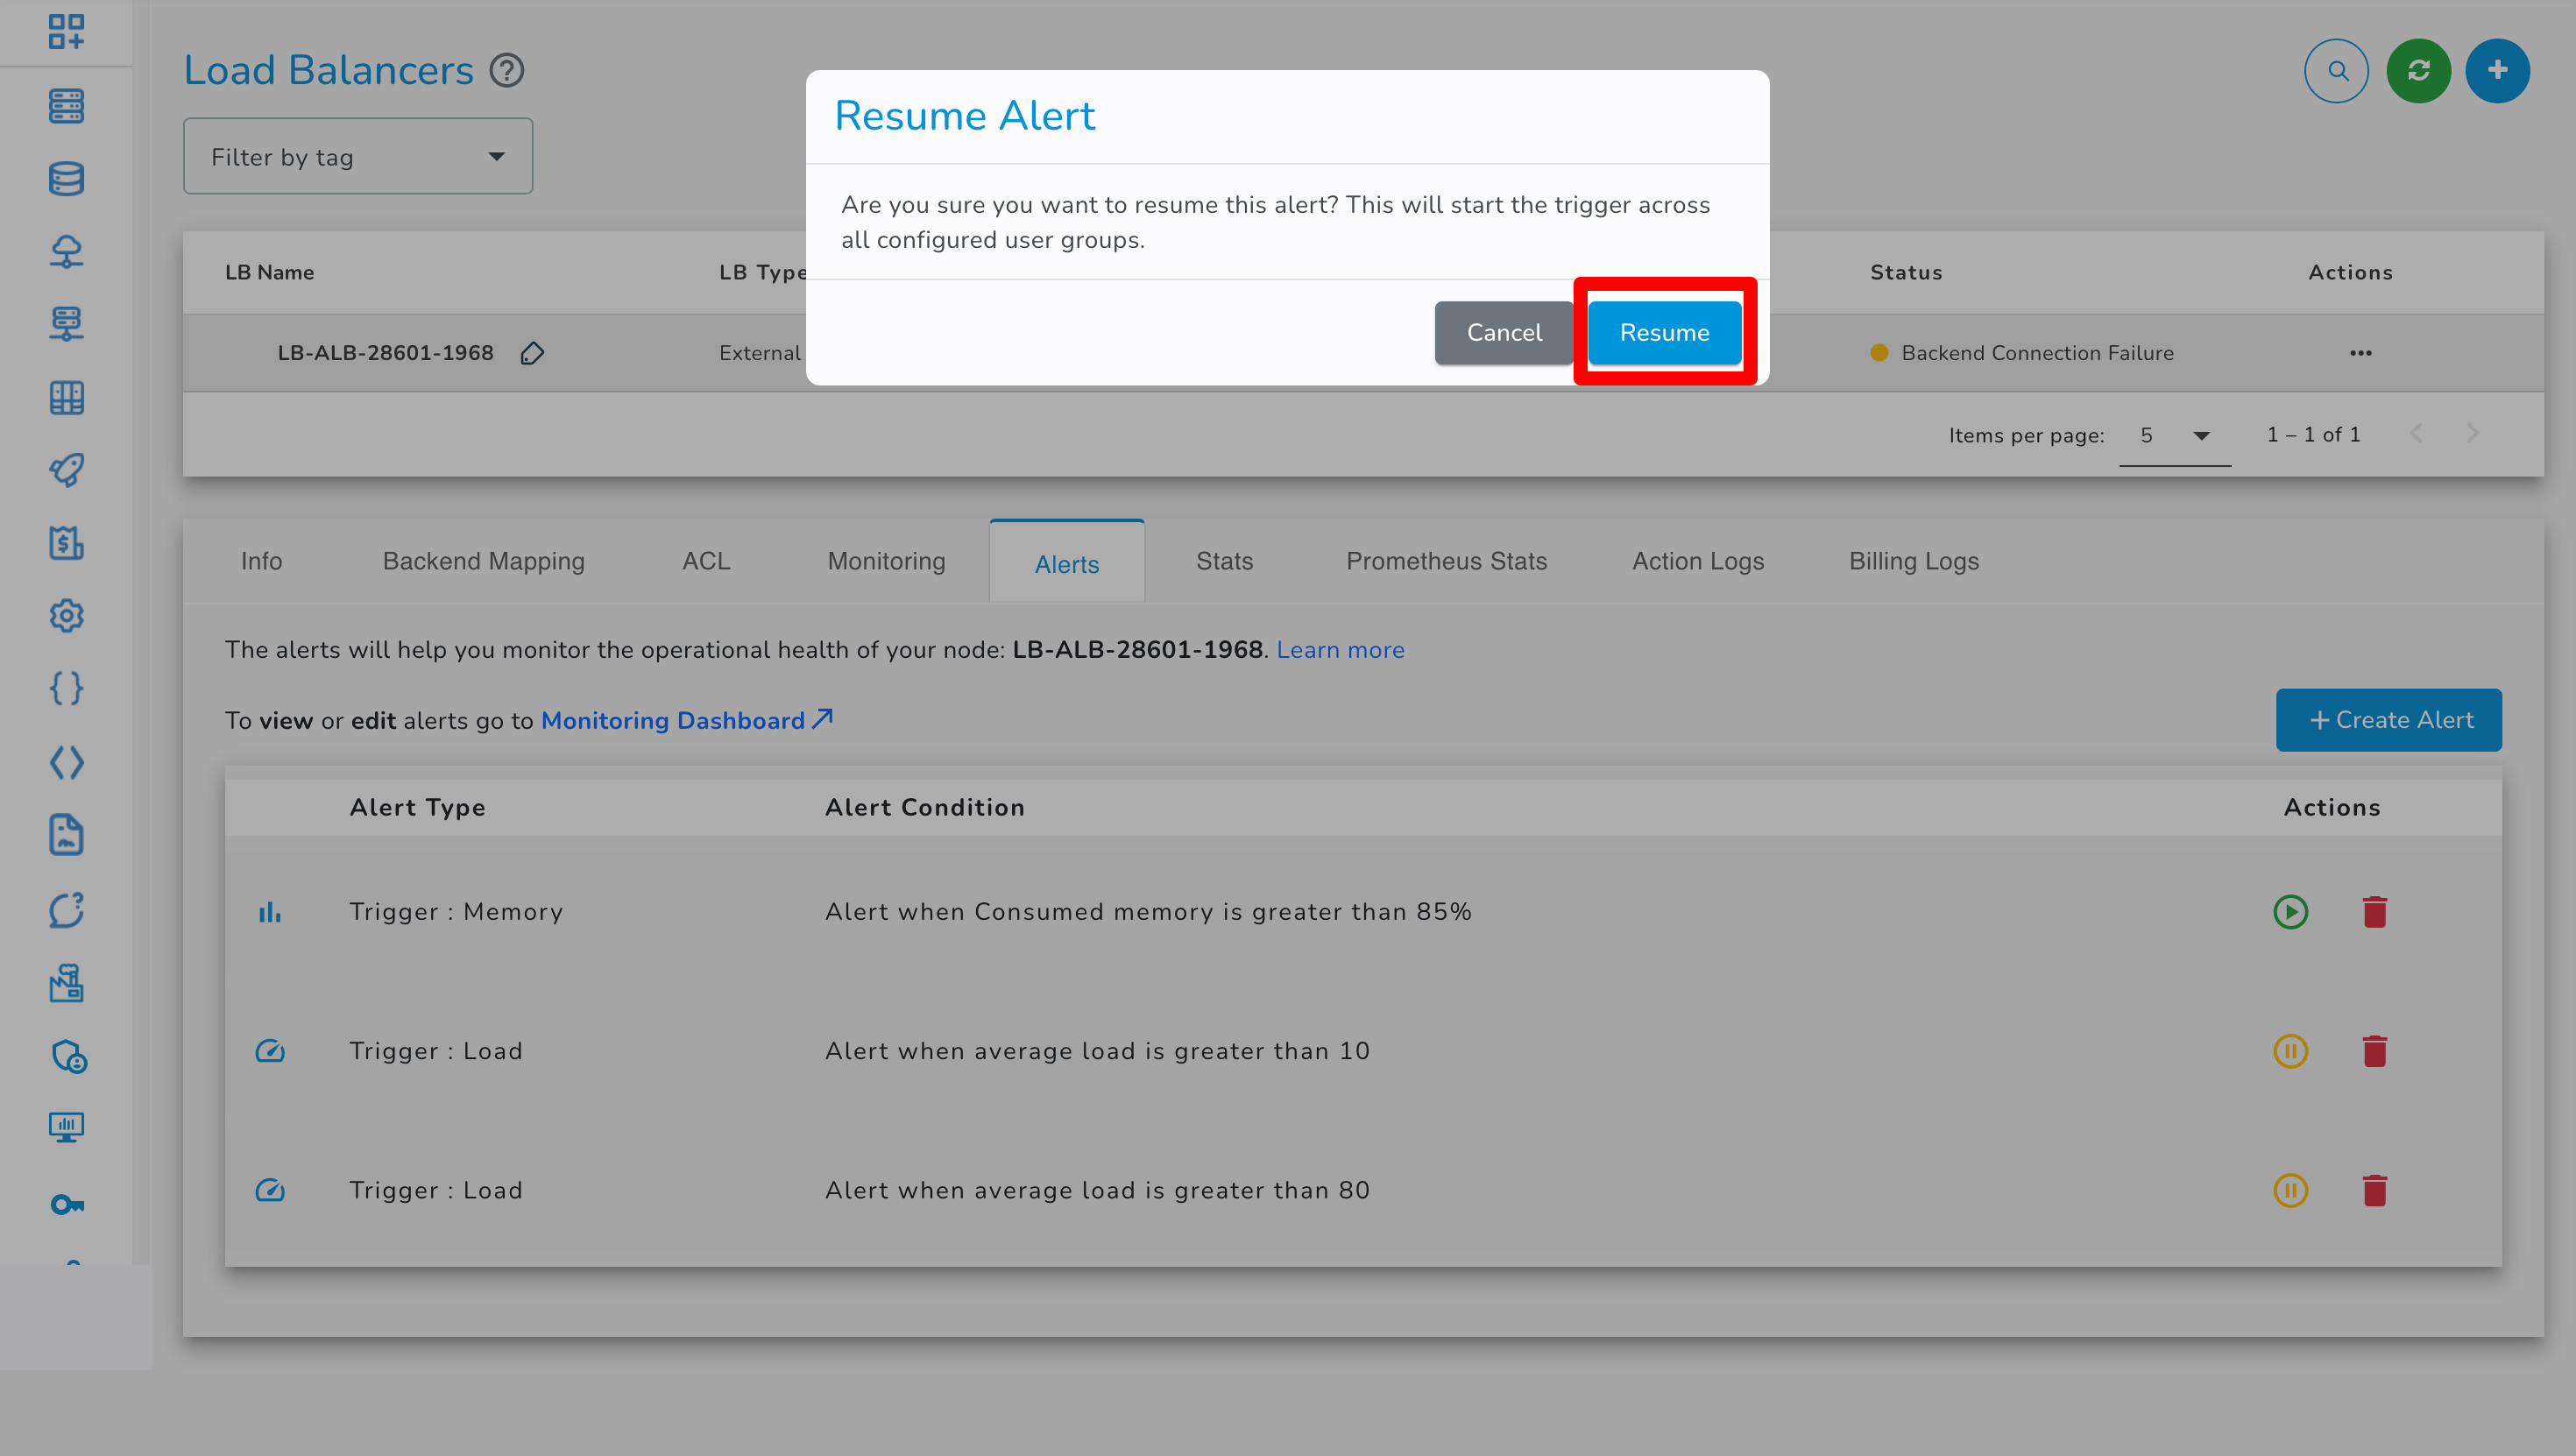2576x1456 pixels.
Task: Delete the Memory trigger alert
Action: pyautogui.click(x=2374, y=912)
